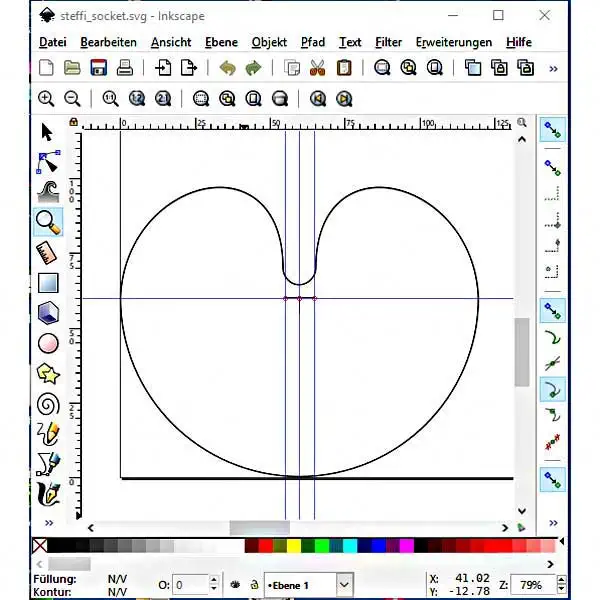Click the undo arrow icon
Viewport: 600px width, 600px height.
(227, 68)
